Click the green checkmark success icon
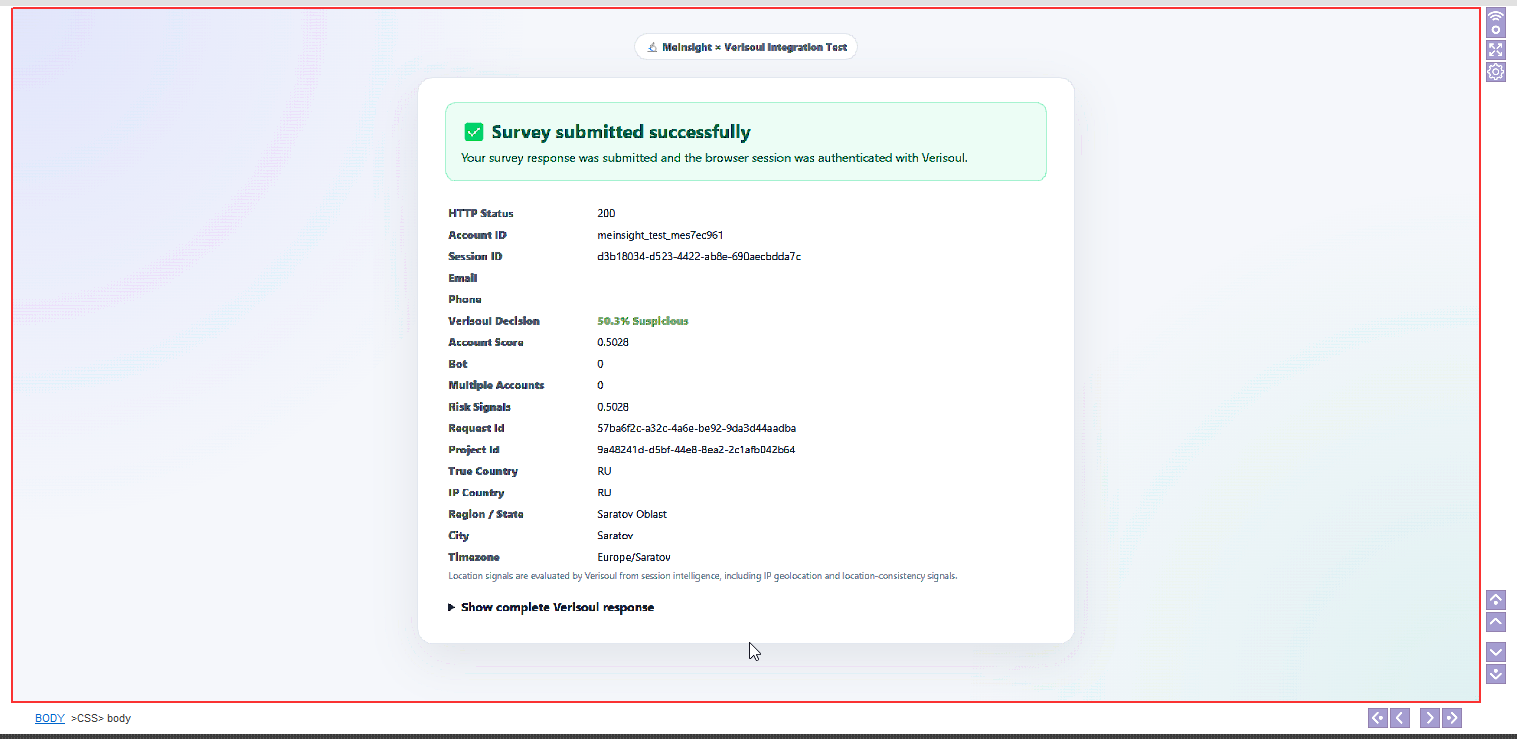This screenshot has height=739, width=1517. coord(474,132)
